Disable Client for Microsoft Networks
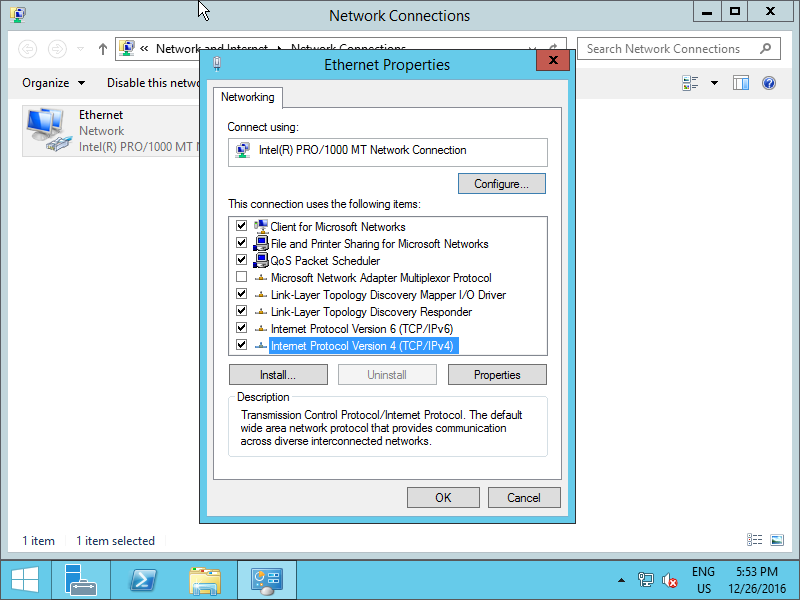 point(241,226)
